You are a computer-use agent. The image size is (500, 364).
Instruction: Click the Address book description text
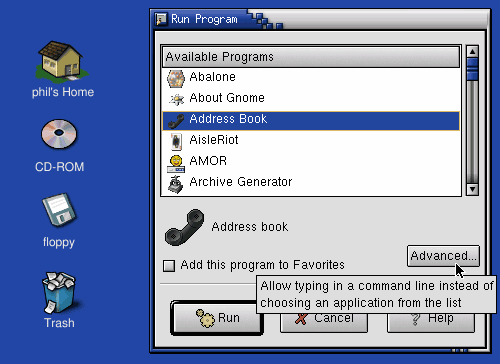[250, 227]
